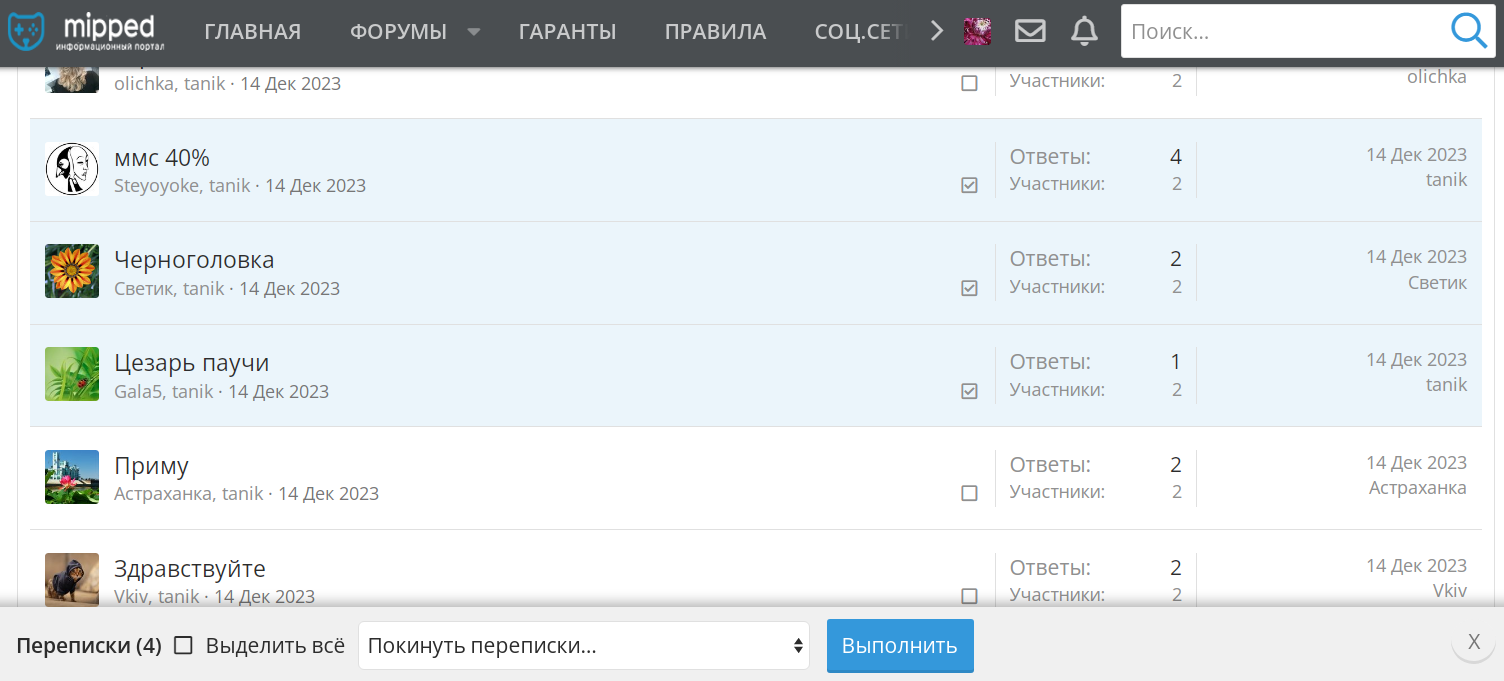Expand more navigation items with chevron
Screen dimensions: 1504x681
[x=937, y=32]
